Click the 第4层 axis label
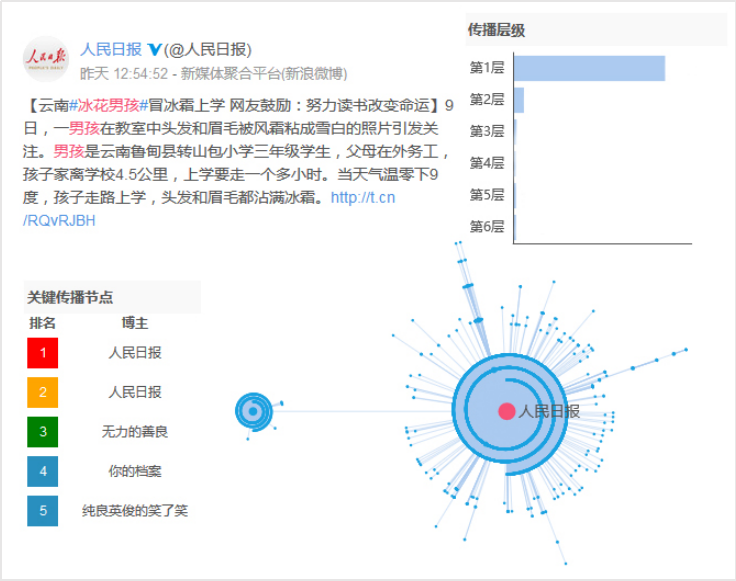 click(487, 163)
